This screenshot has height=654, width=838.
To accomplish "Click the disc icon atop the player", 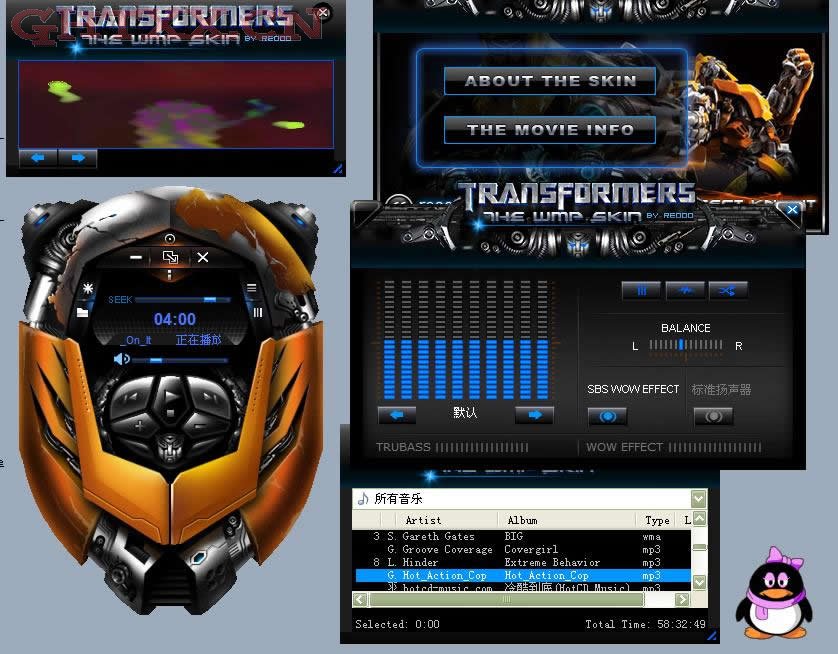I will pos(170,238).
